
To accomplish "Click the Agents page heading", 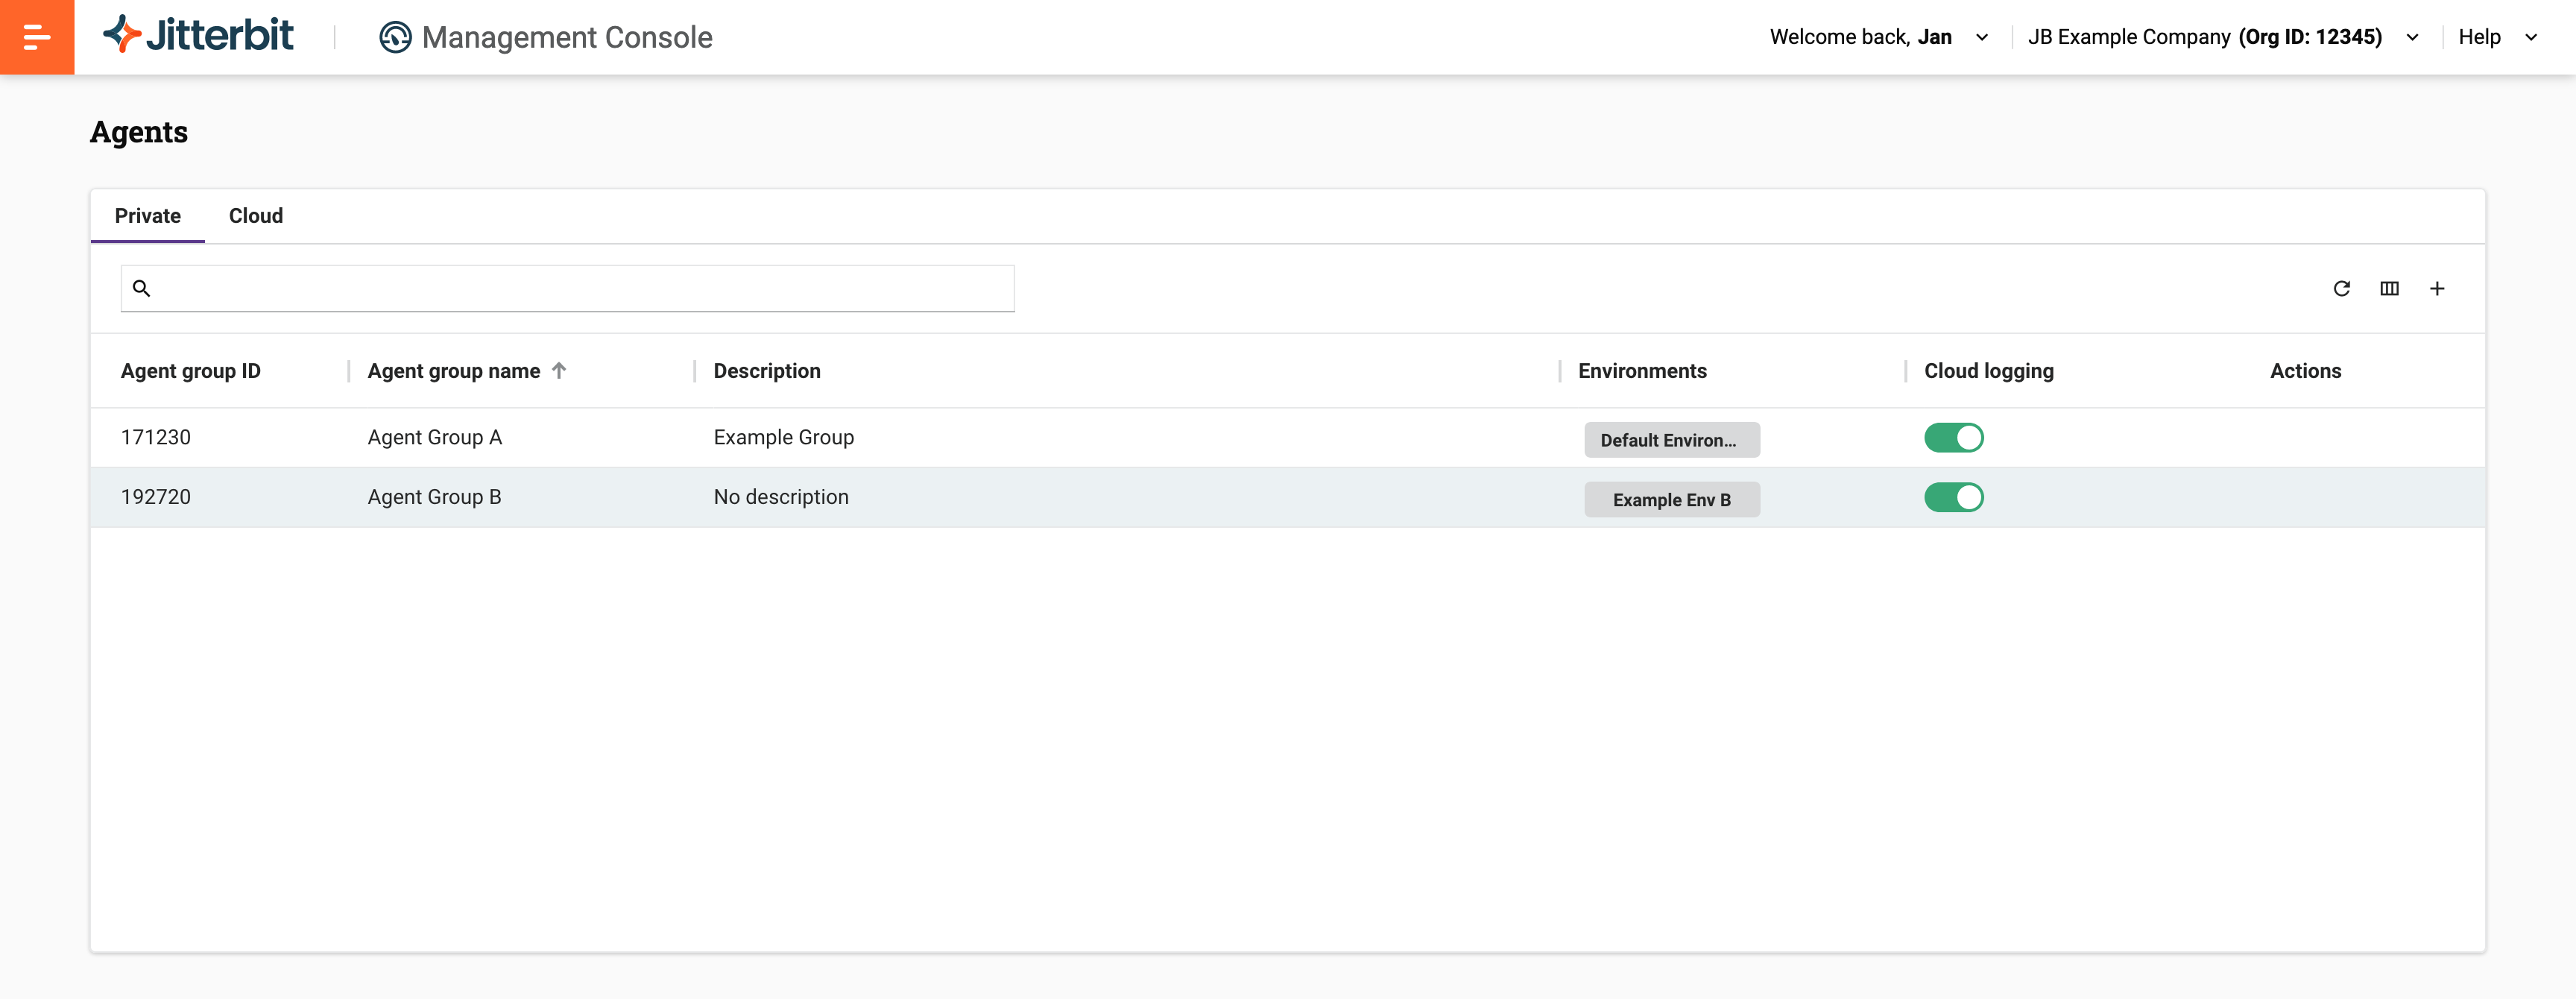I will click(139, 132).
